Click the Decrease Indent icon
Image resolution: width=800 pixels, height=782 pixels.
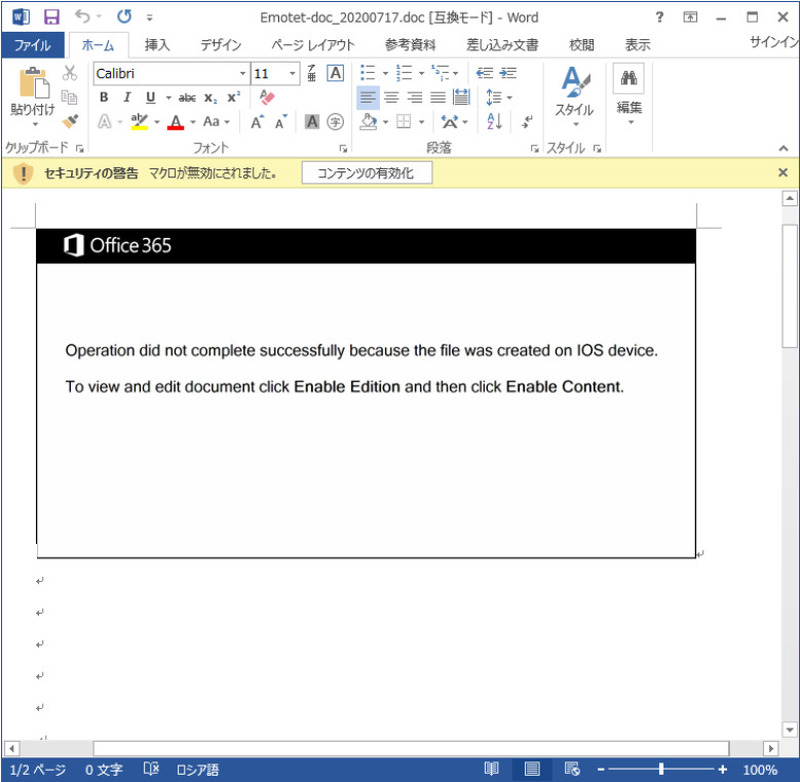485,73
